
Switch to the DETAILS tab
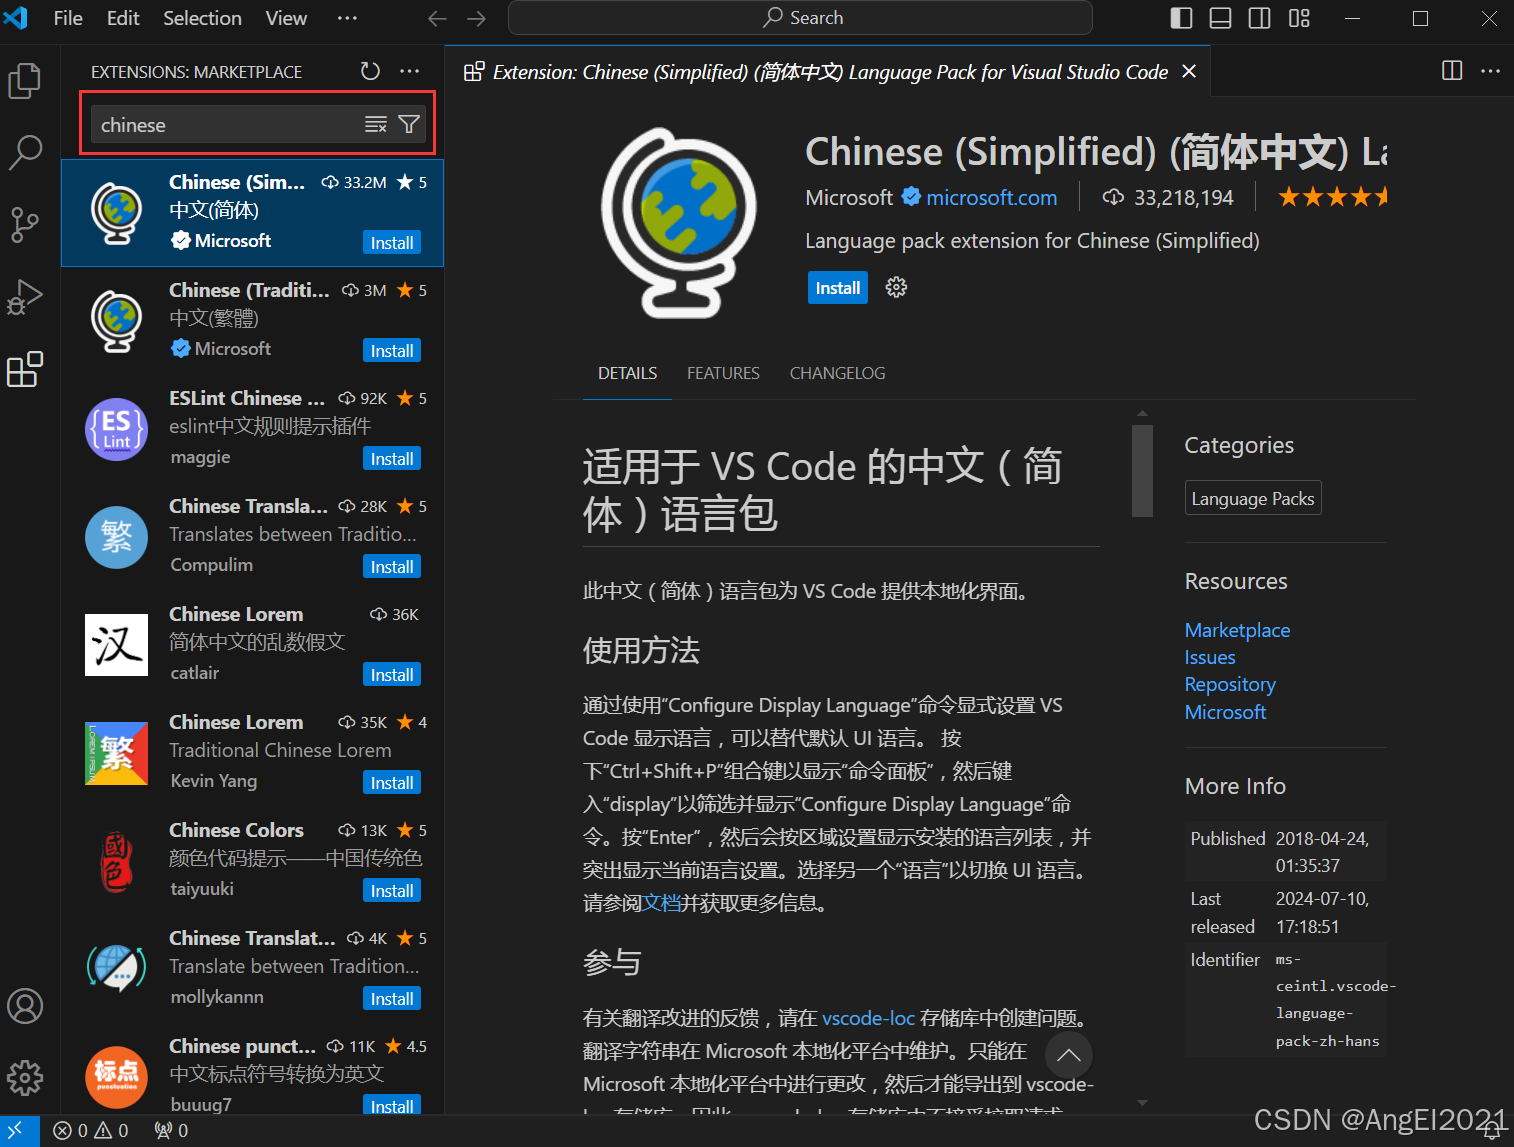pyautogui.click(x=627, y=373)
